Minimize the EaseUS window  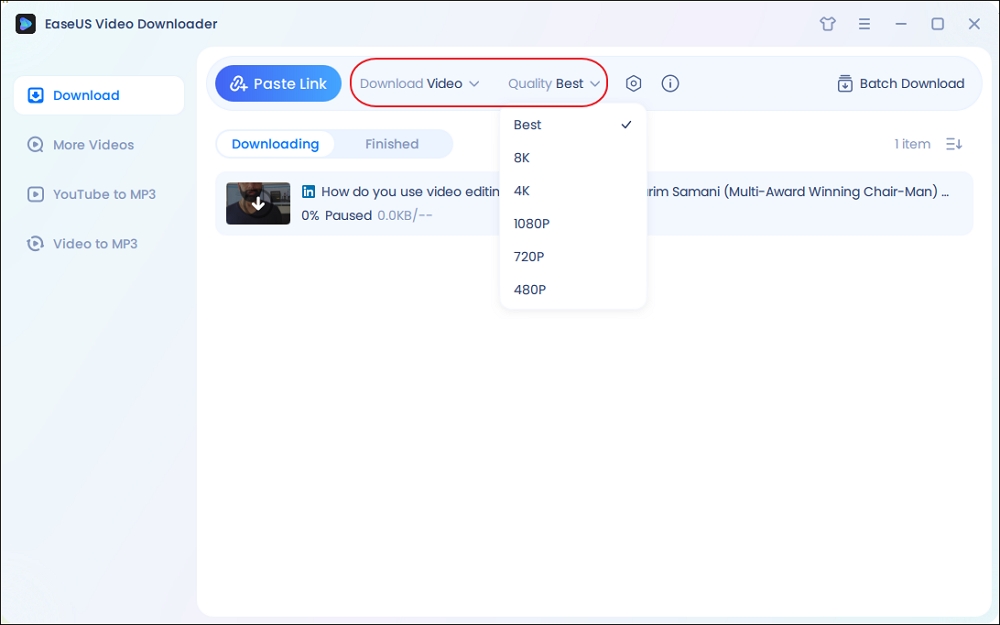(901, 24)
